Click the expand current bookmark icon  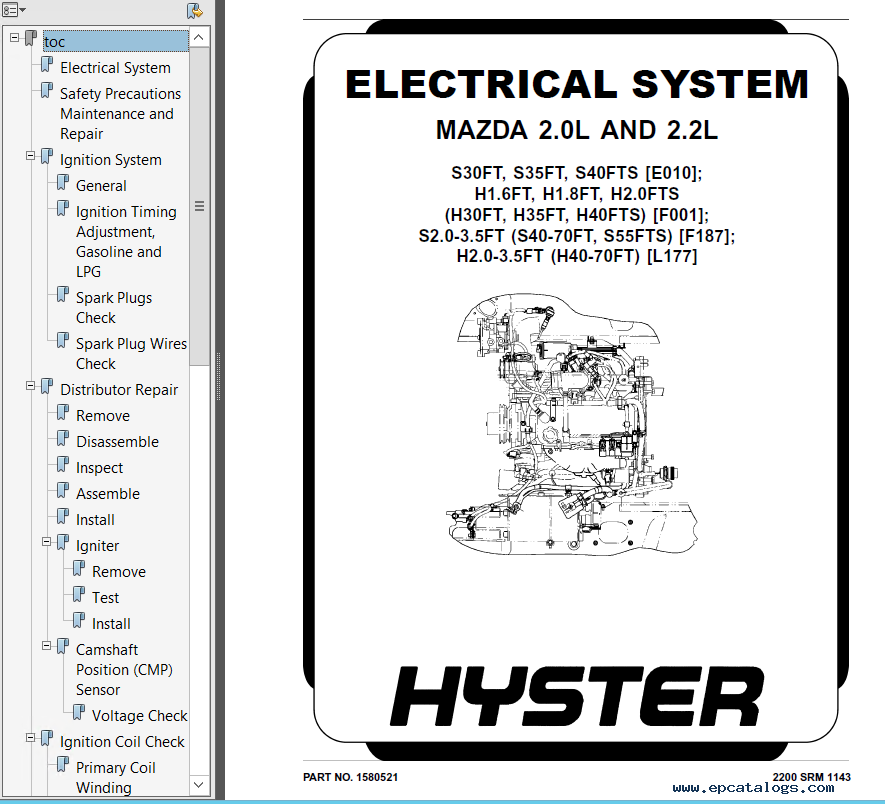click(x=195, y=10)
